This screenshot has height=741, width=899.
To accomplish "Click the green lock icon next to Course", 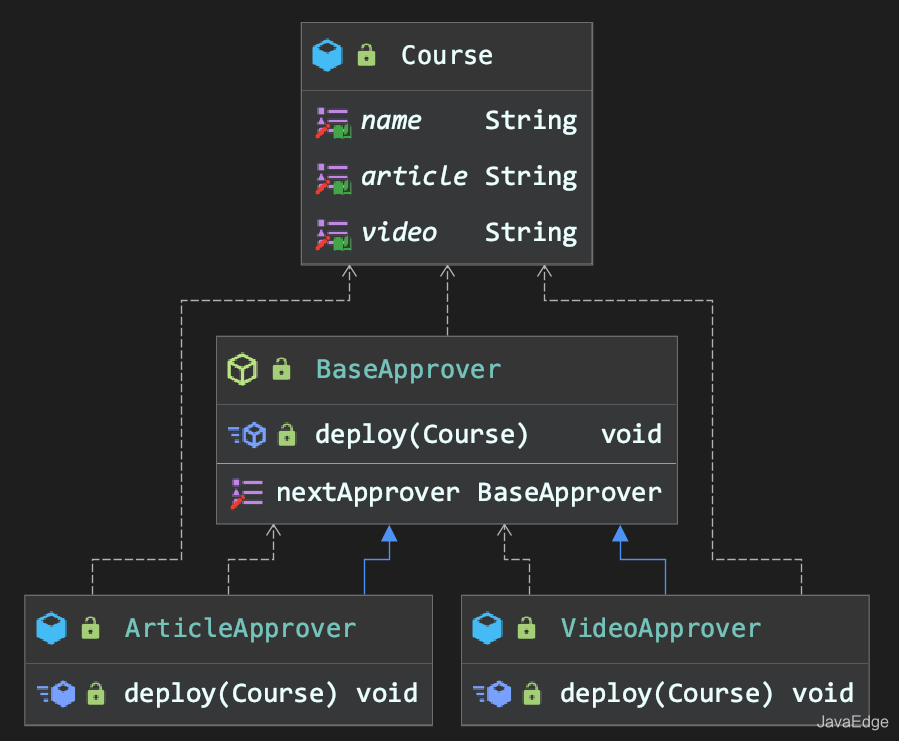I will coord(367,55).
